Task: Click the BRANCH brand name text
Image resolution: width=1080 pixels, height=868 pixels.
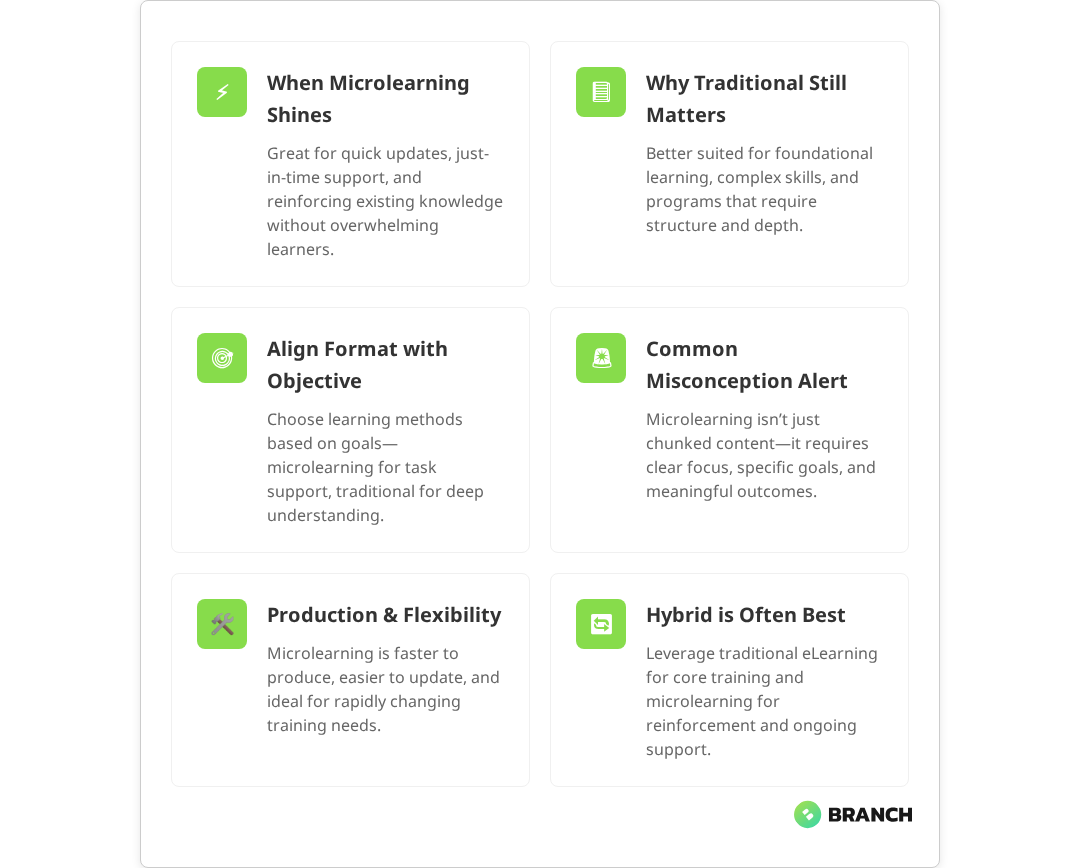Action: [870, 815]
